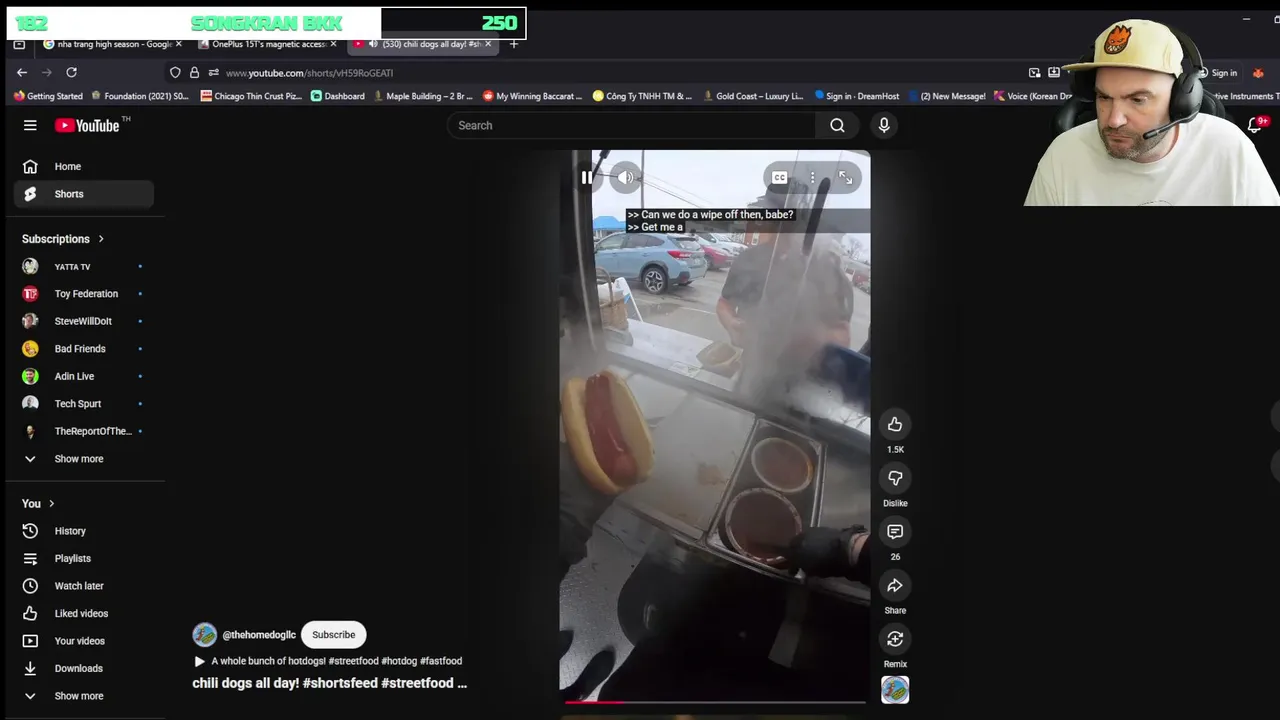Open YouTube notifications bell
This screenshot has height=720, width=1280.
tap(1255, 125)
